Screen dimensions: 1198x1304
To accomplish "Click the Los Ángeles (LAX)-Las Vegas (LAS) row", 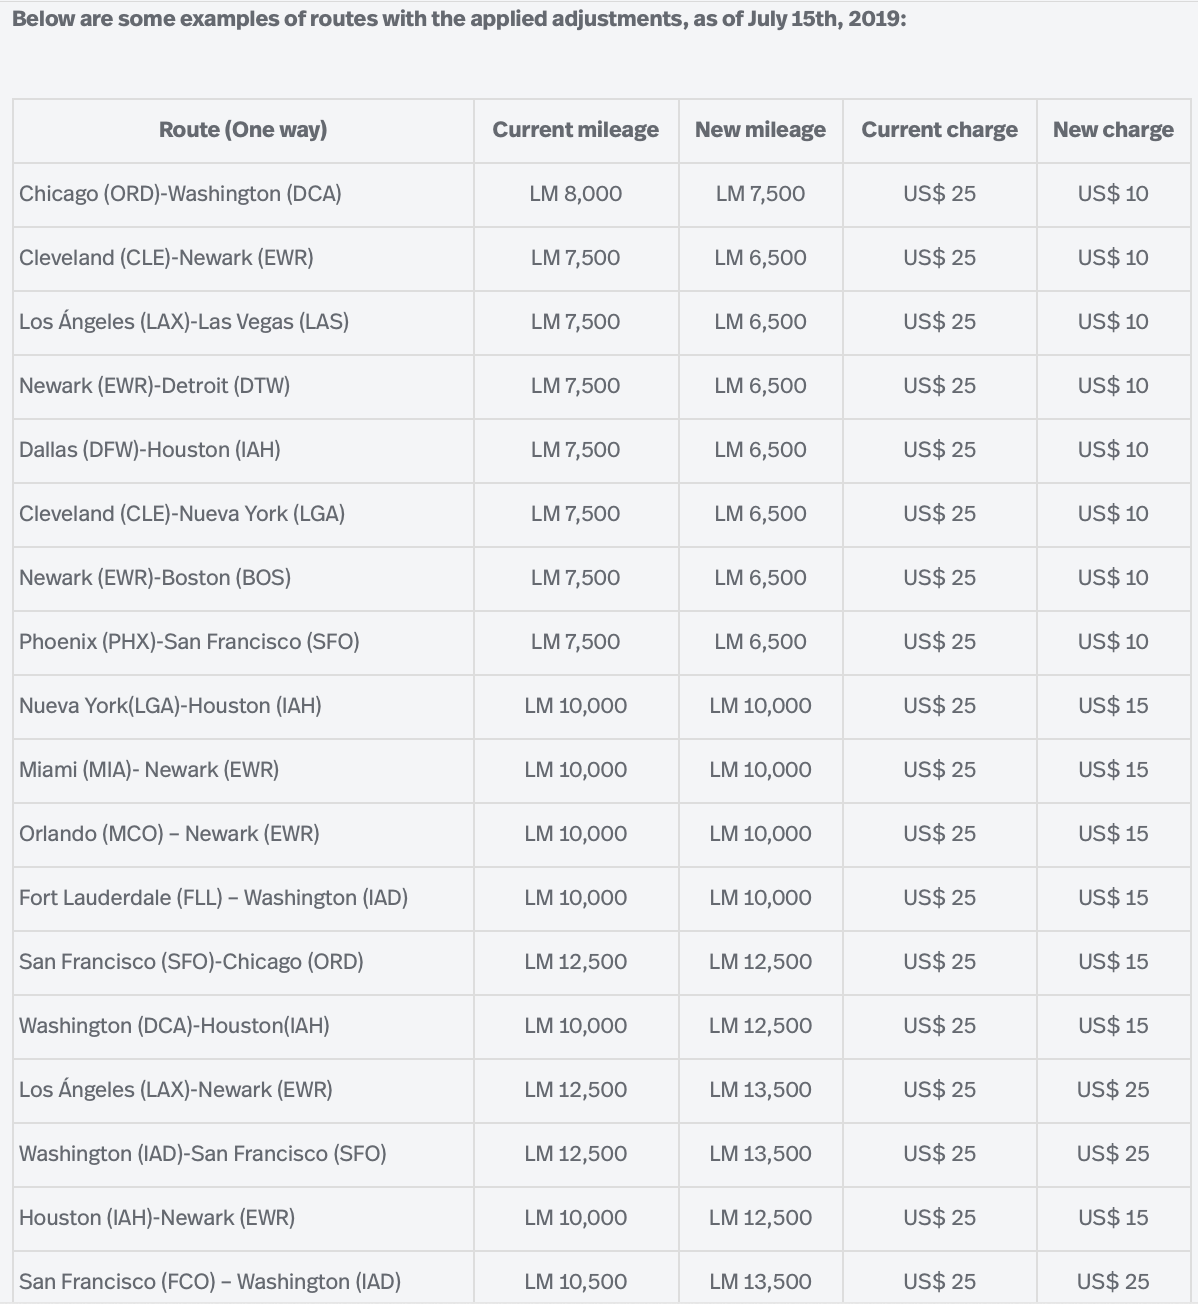I will tap(184, 322).
